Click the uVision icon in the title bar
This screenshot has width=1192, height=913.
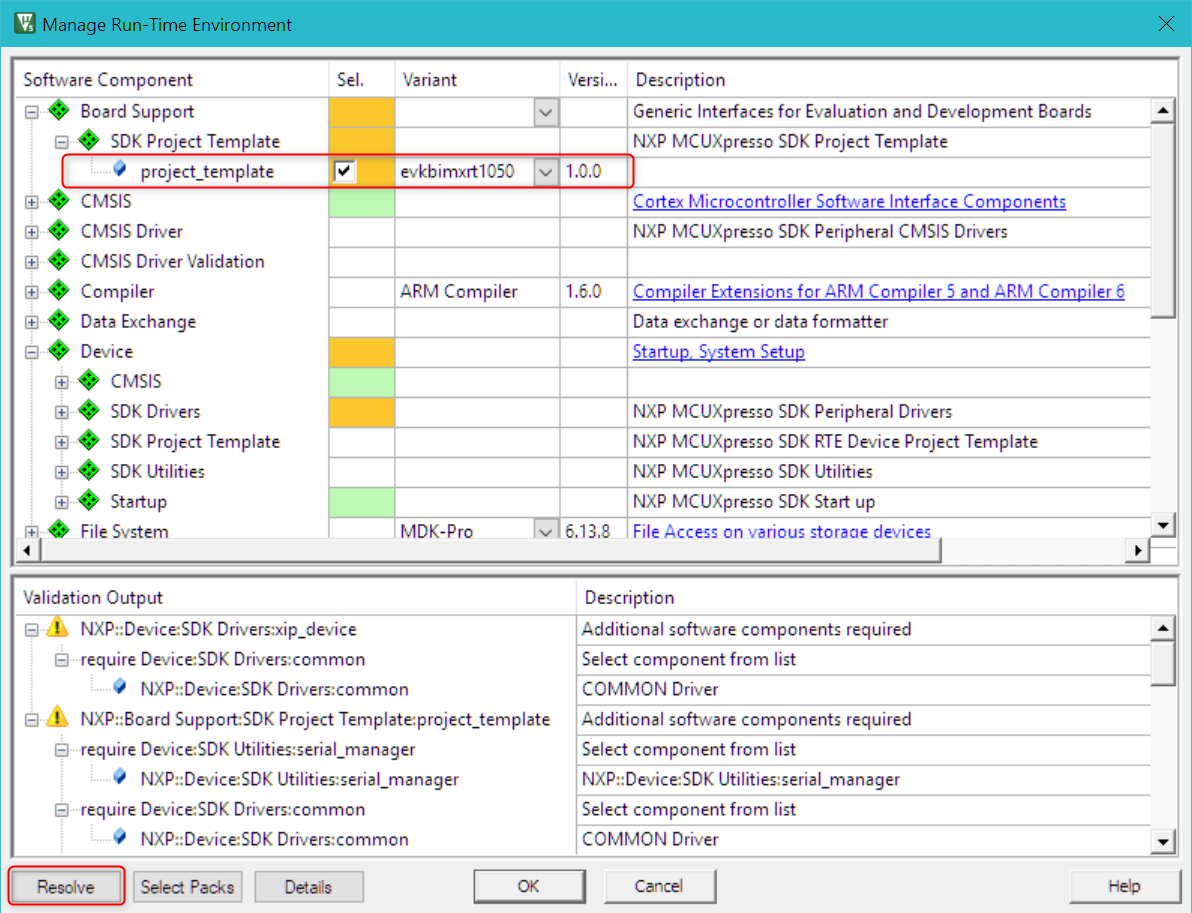[25, 24]
